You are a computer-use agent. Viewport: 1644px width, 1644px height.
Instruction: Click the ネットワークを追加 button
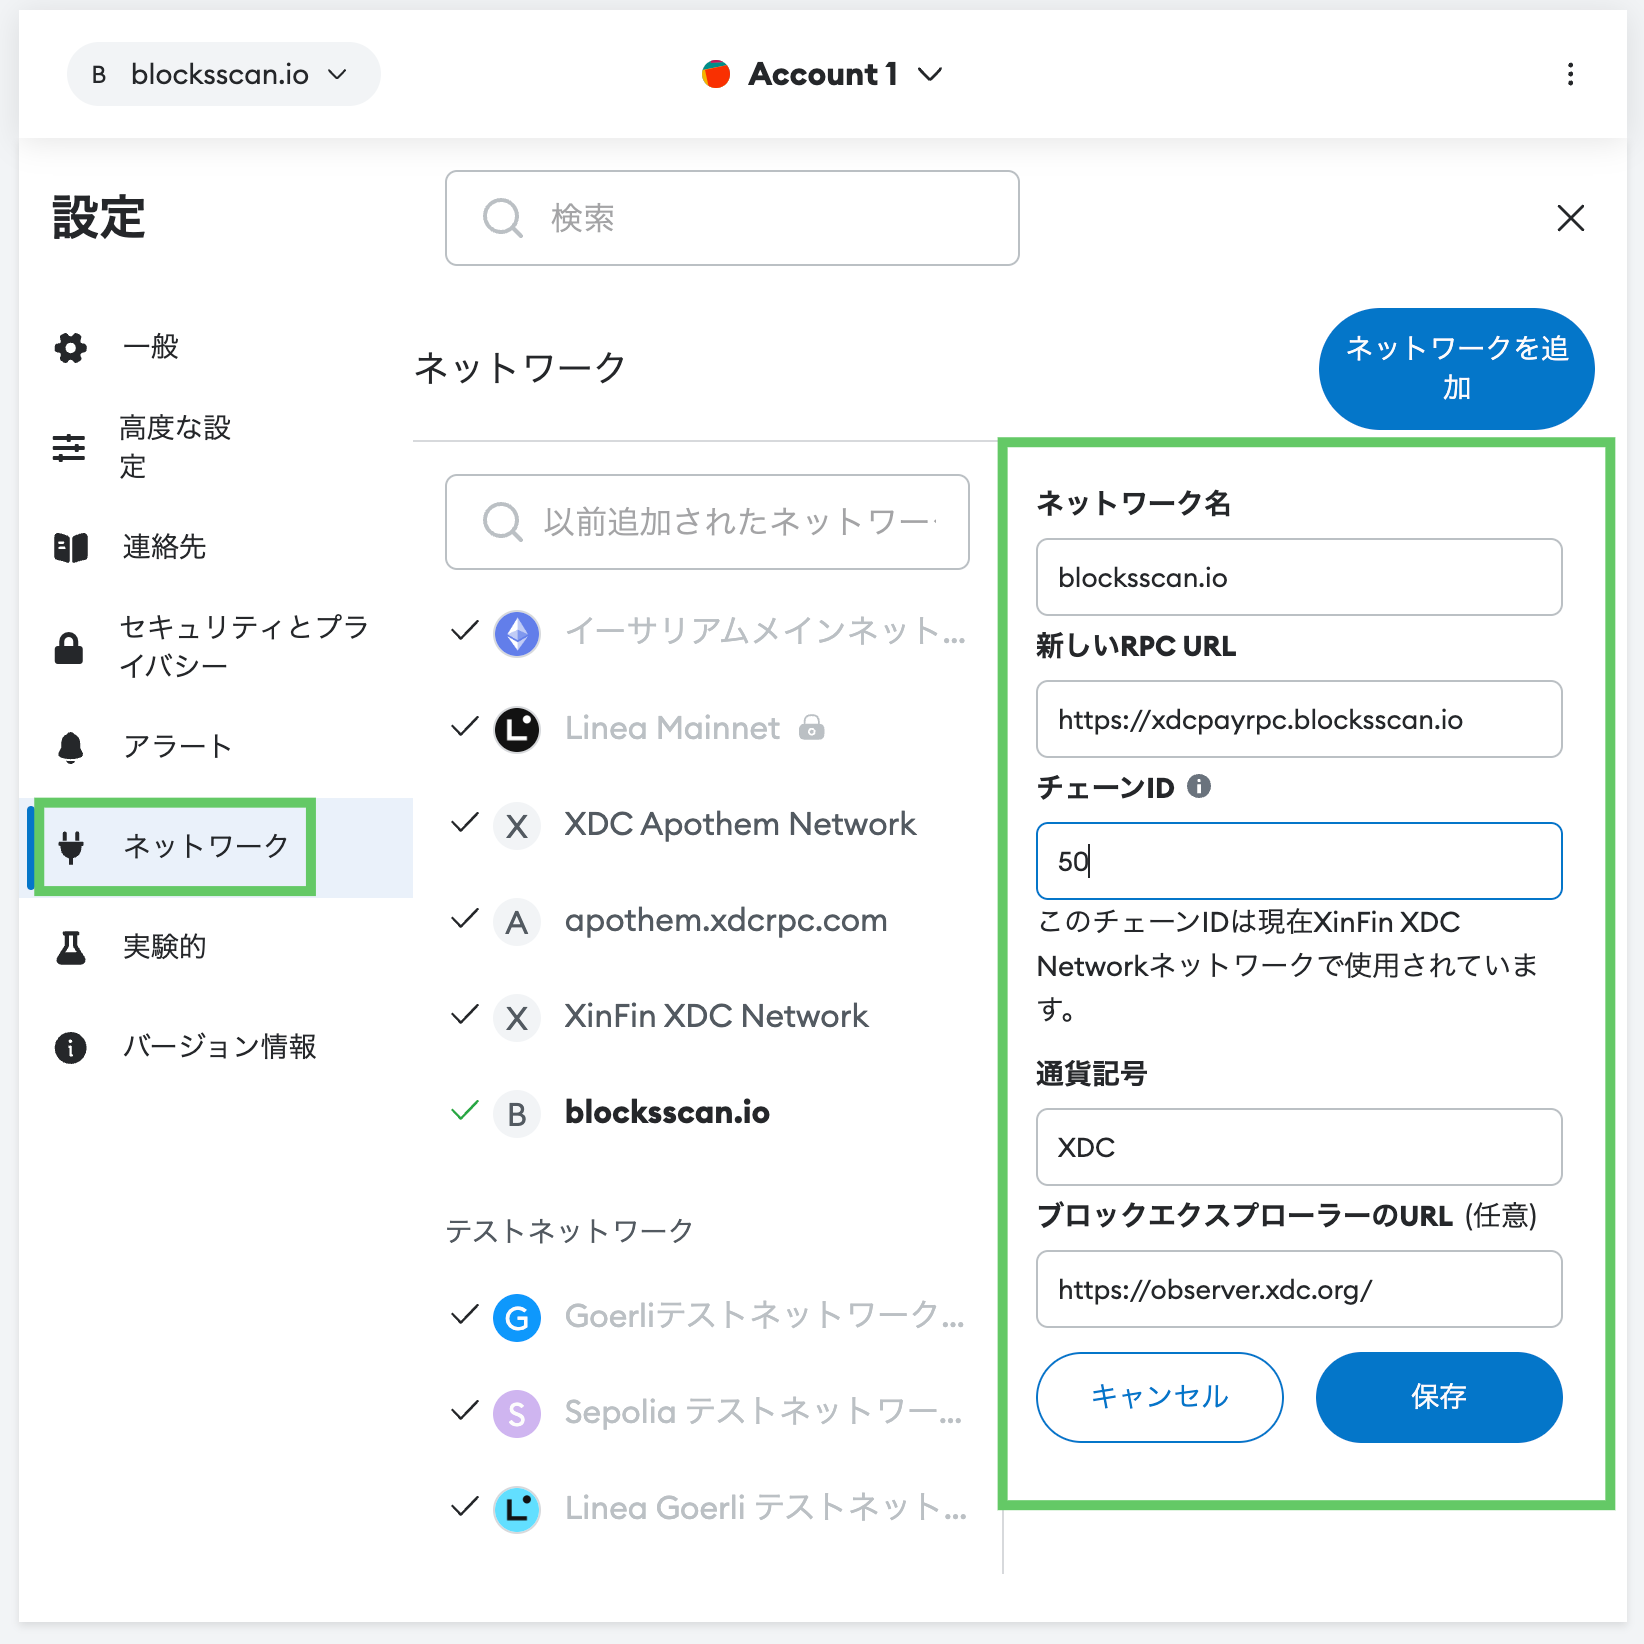1456,368
